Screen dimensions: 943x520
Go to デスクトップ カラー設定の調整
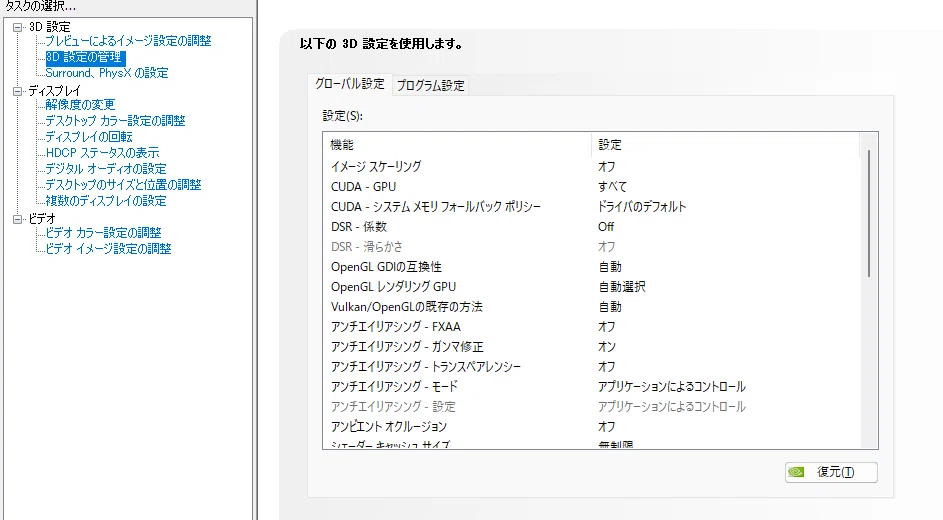pyautogui.click(x=115, y=121)
